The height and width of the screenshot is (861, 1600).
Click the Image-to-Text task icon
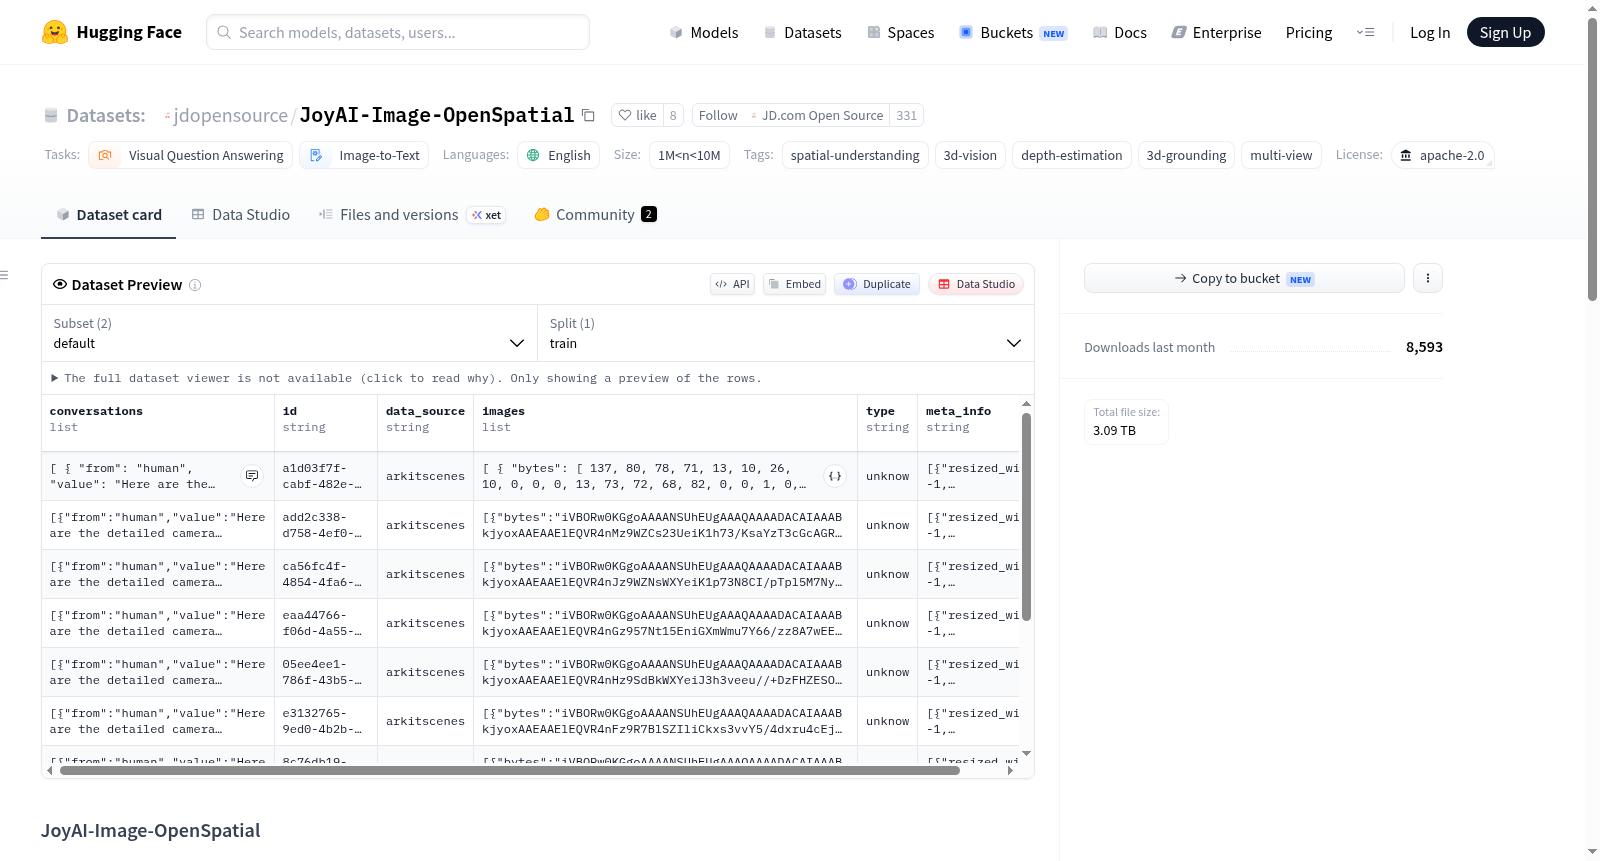316,155
